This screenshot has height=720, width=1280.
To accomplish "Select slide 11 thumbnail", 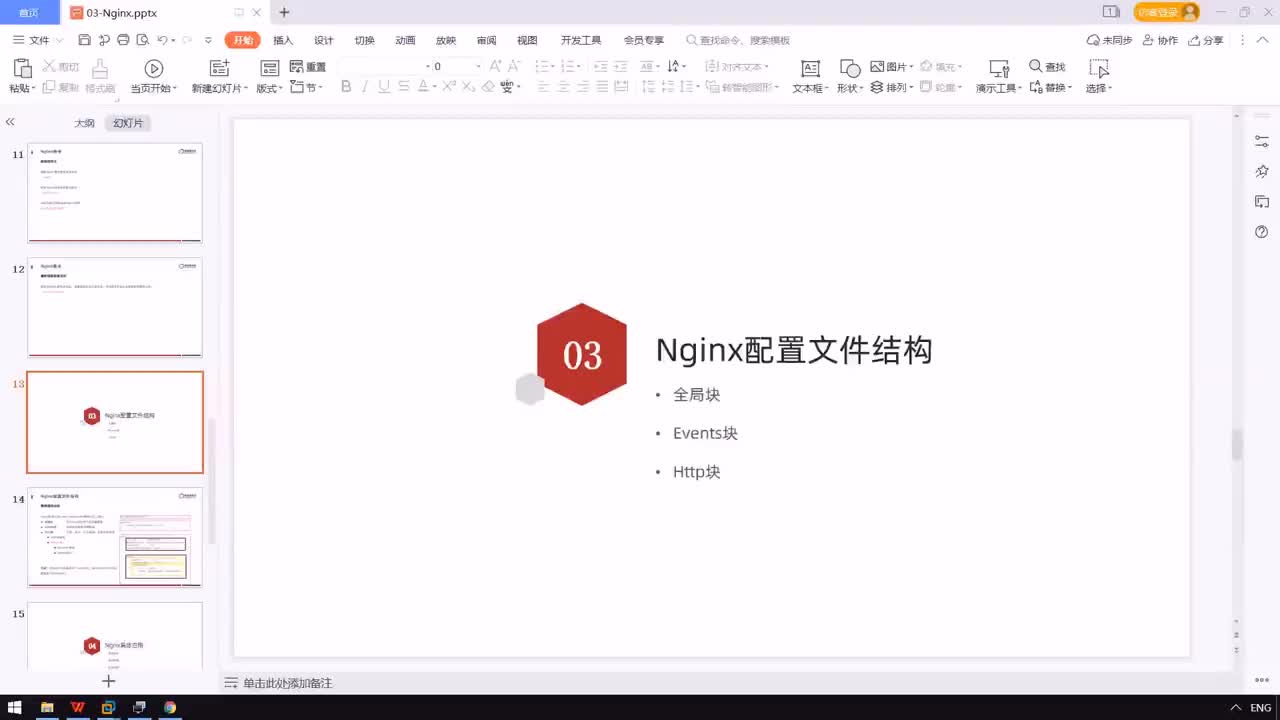I will [x=115, y=192].
